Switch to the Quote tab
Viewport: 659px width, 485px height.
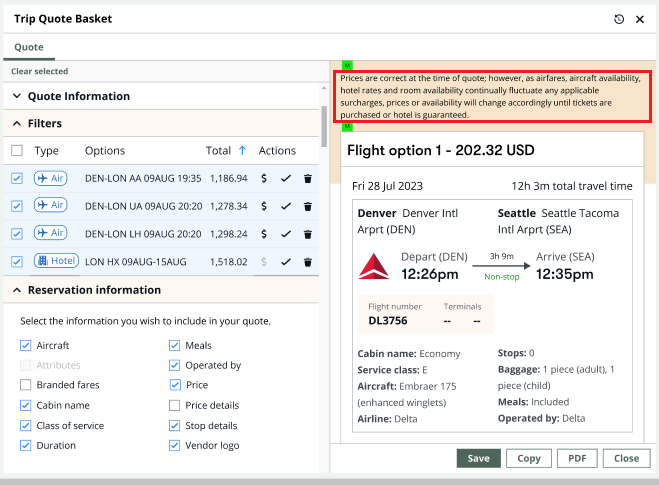(x=28, y=47)
